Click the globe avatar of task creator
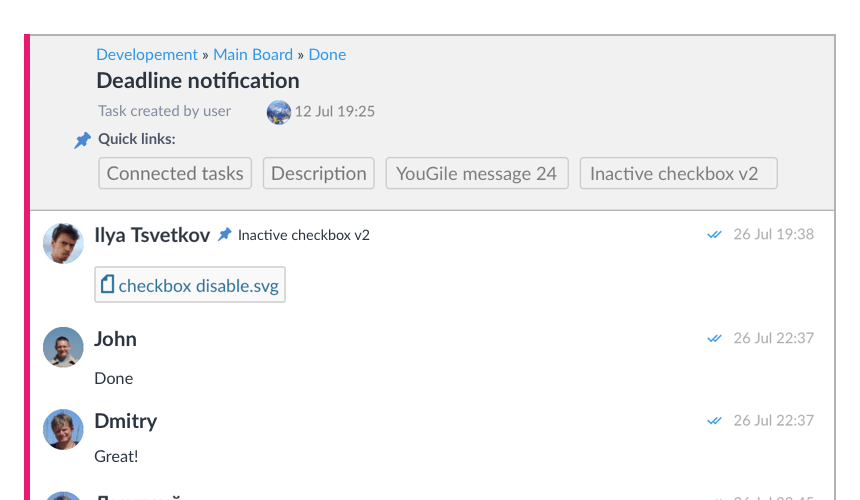 279,112
